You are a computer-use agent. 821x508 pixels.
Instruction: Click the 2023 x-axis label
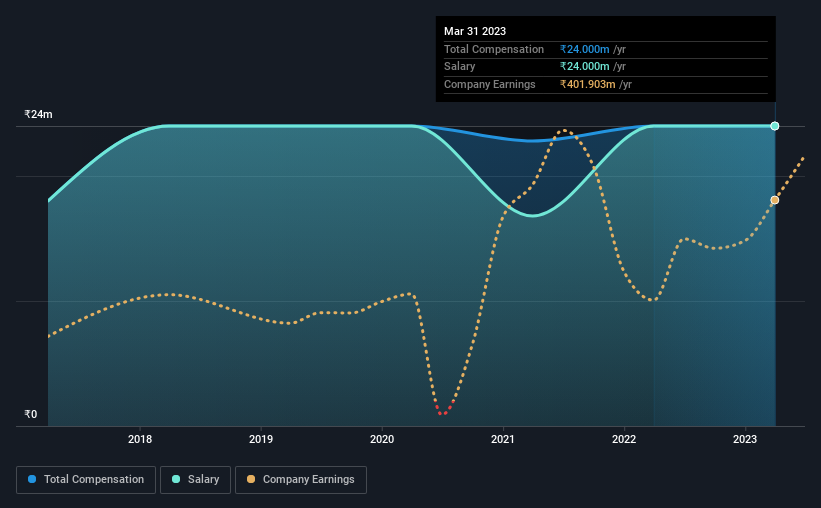click(745, 439)
